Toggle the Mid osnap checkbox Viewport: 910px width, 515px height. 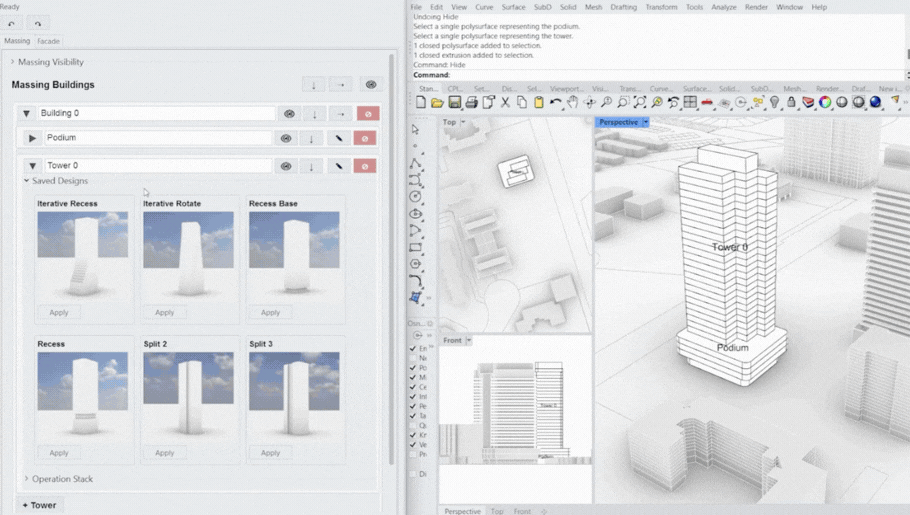coord(413,377)
